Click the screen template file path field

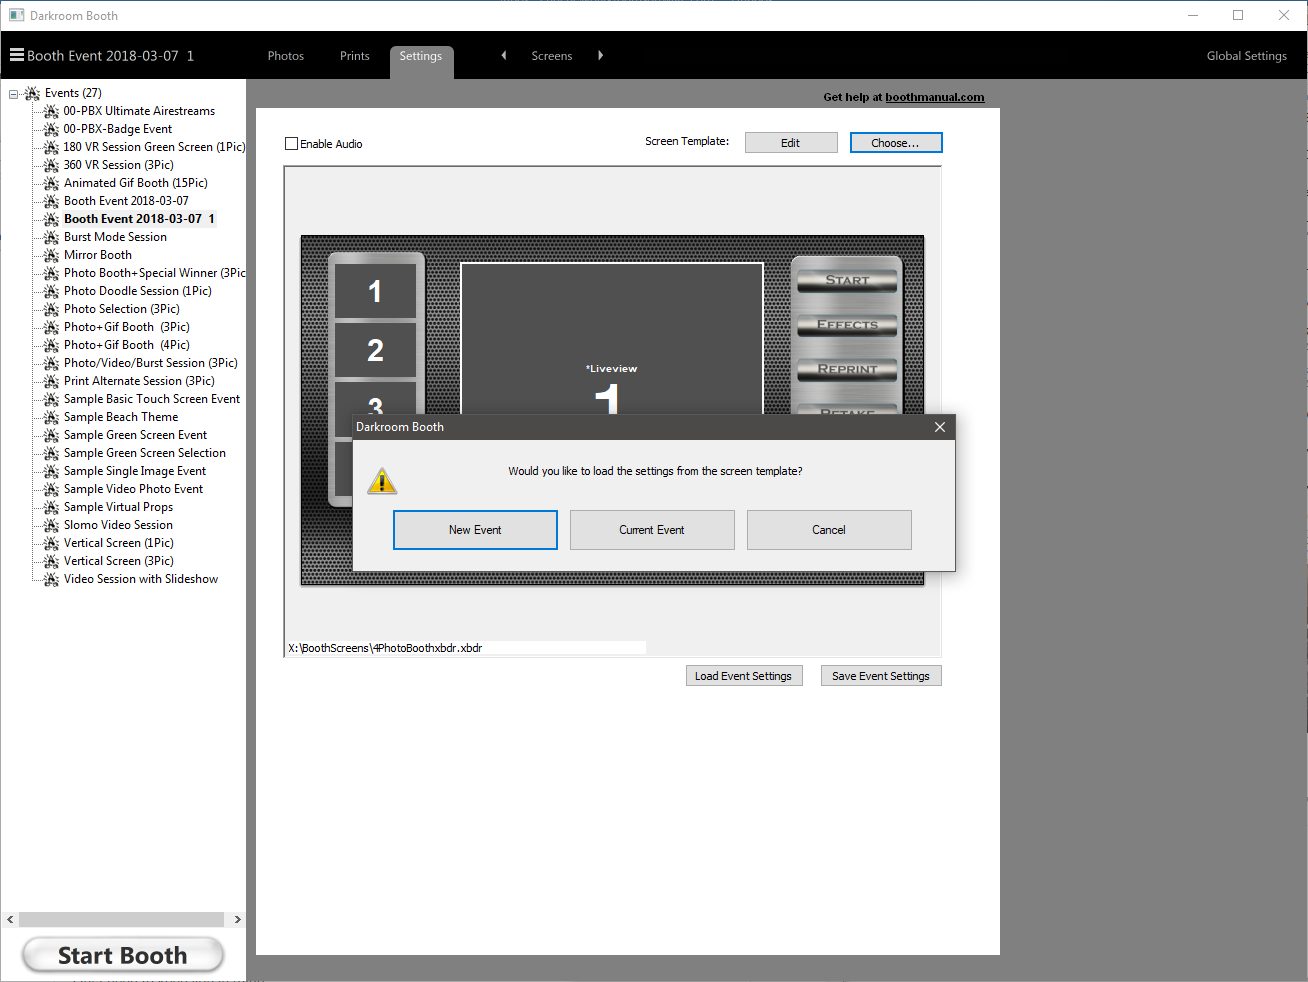(x=466, y=648)
